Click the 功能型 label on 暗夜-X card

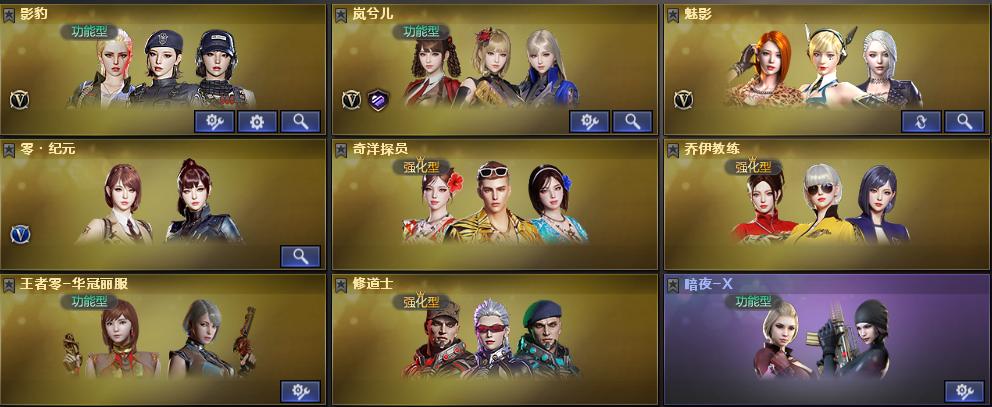[753, 302]
